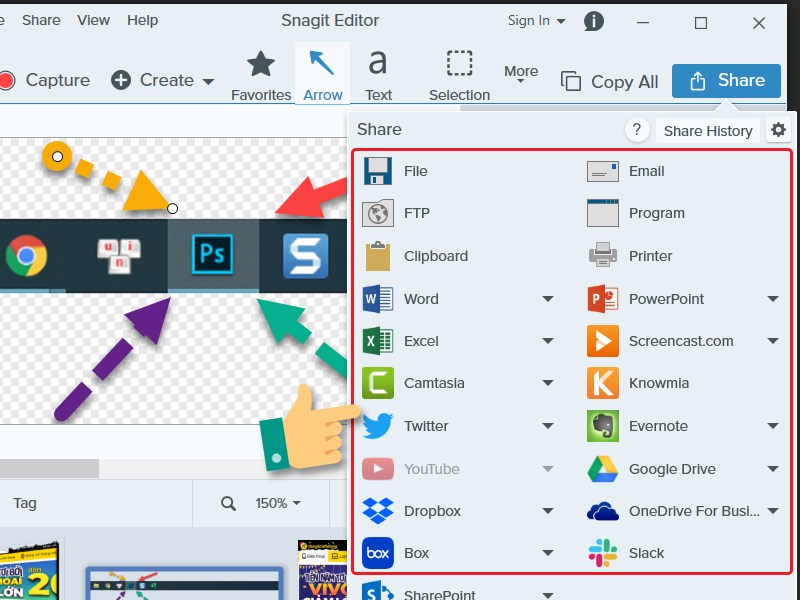The image size is (800, 600).
Task: Choose the FTP globe icon
Action: 378,213
